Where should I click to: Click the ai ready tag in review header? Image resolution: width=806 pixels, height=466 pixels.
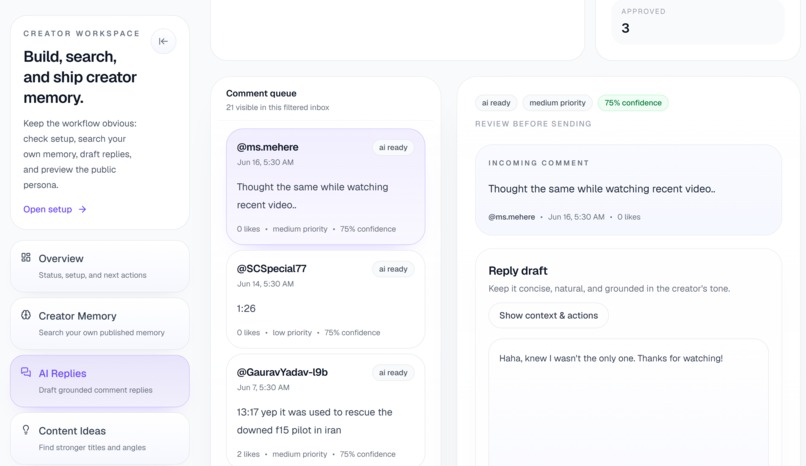pos(496,103)
